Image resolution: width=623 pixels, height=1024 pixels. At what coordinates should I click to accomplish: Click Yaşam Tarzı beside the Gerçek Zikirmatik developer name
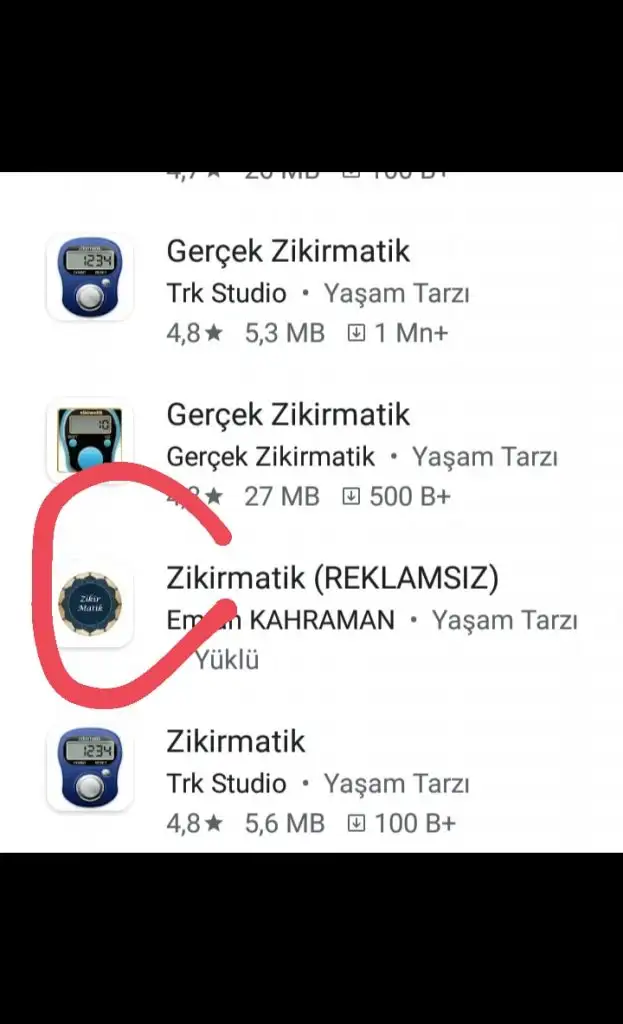click(x=485, y=457)
